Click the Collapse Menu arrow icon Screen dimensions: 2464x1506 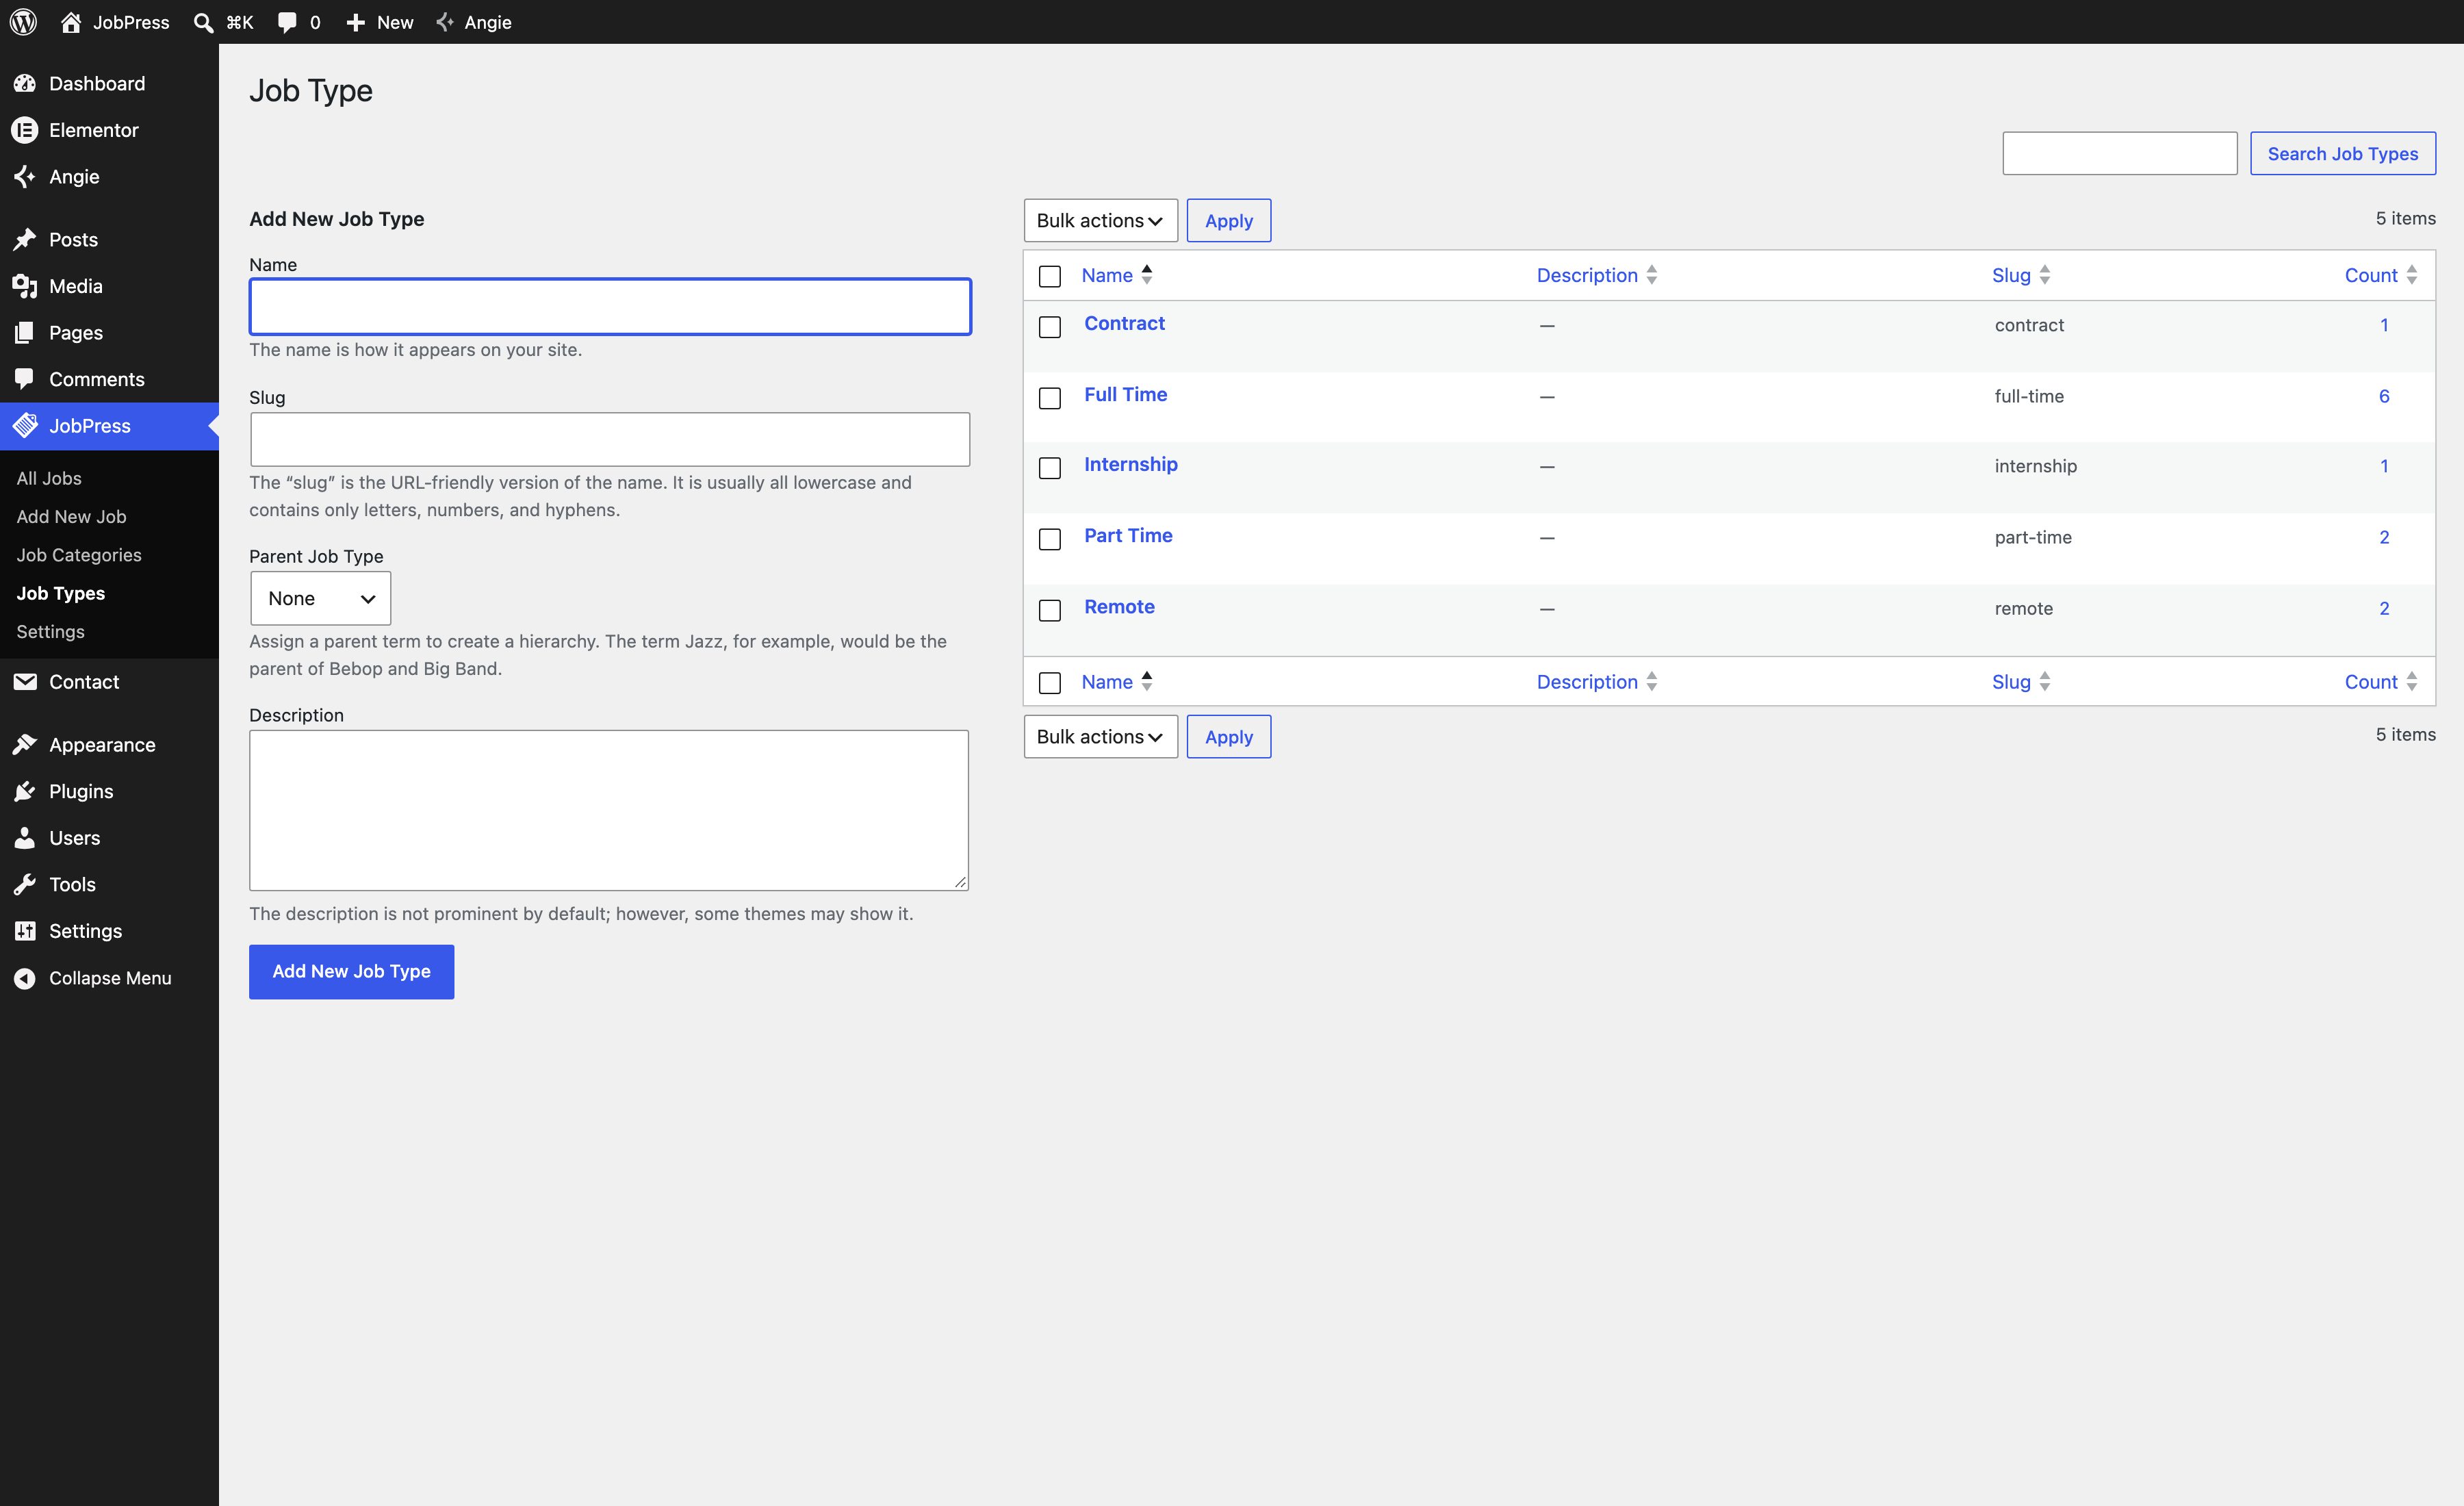(25, 978)
